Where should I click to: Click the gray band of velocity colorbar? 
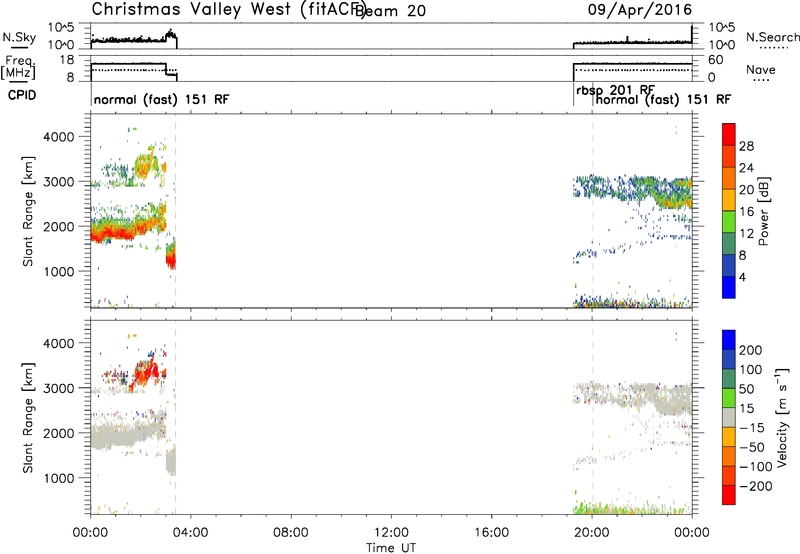pos(729,418)
